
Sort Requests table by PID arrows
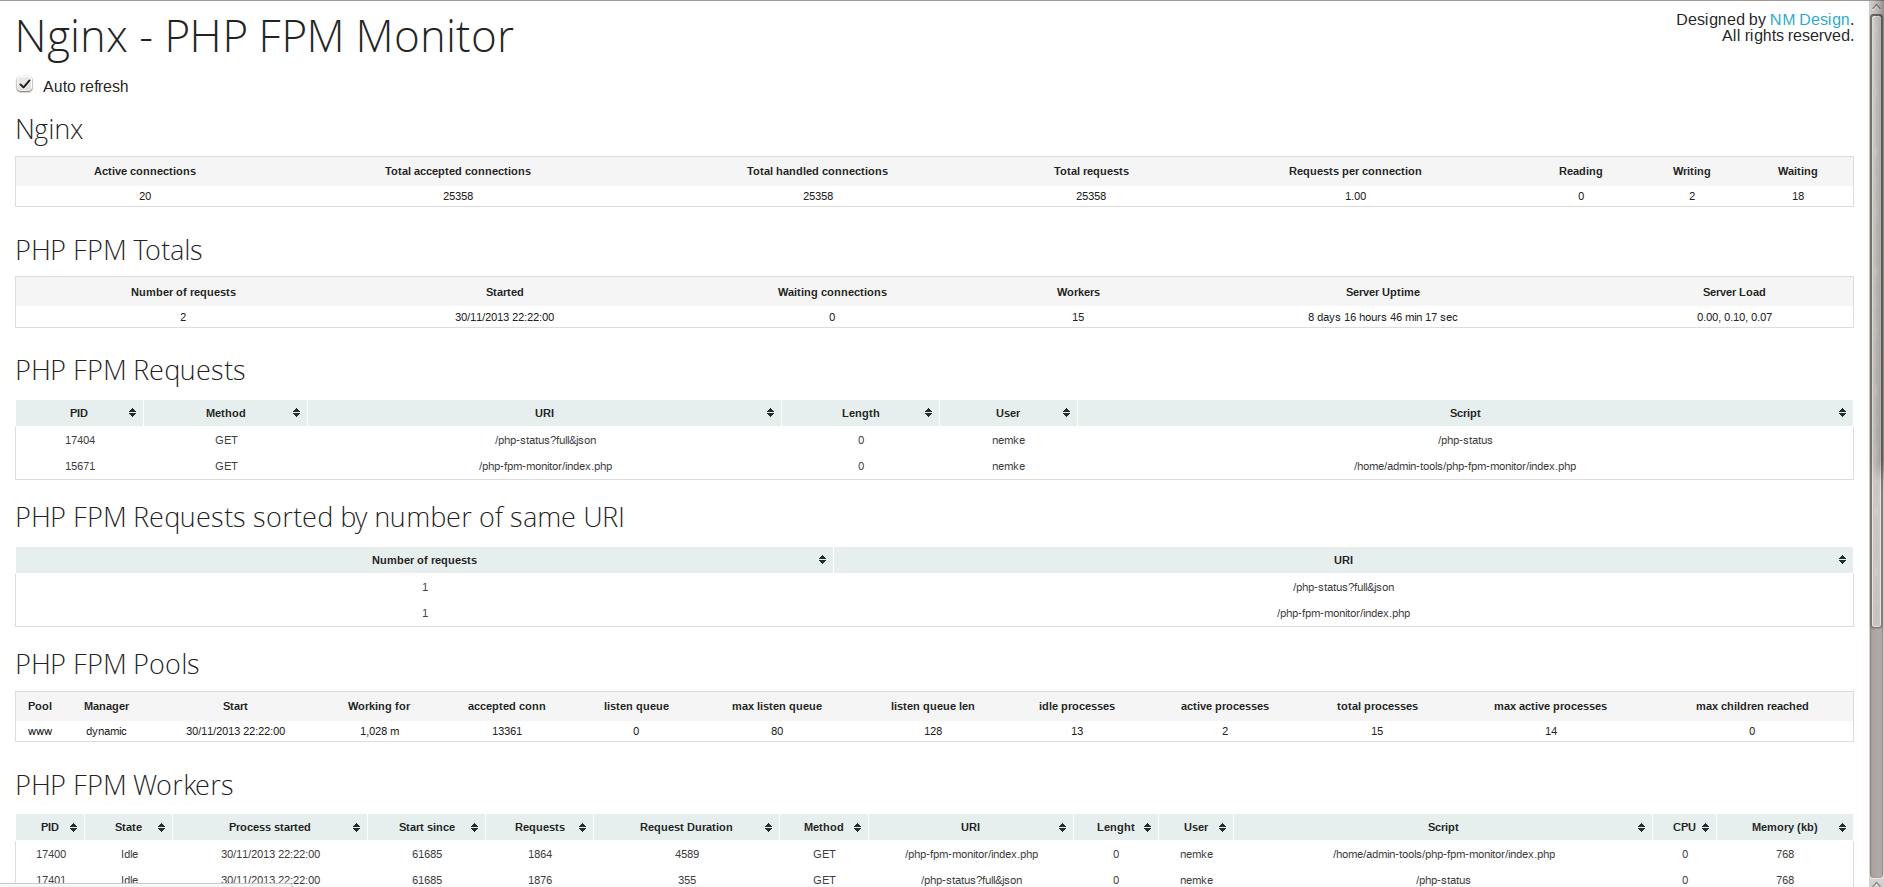(x=132, y=413)
